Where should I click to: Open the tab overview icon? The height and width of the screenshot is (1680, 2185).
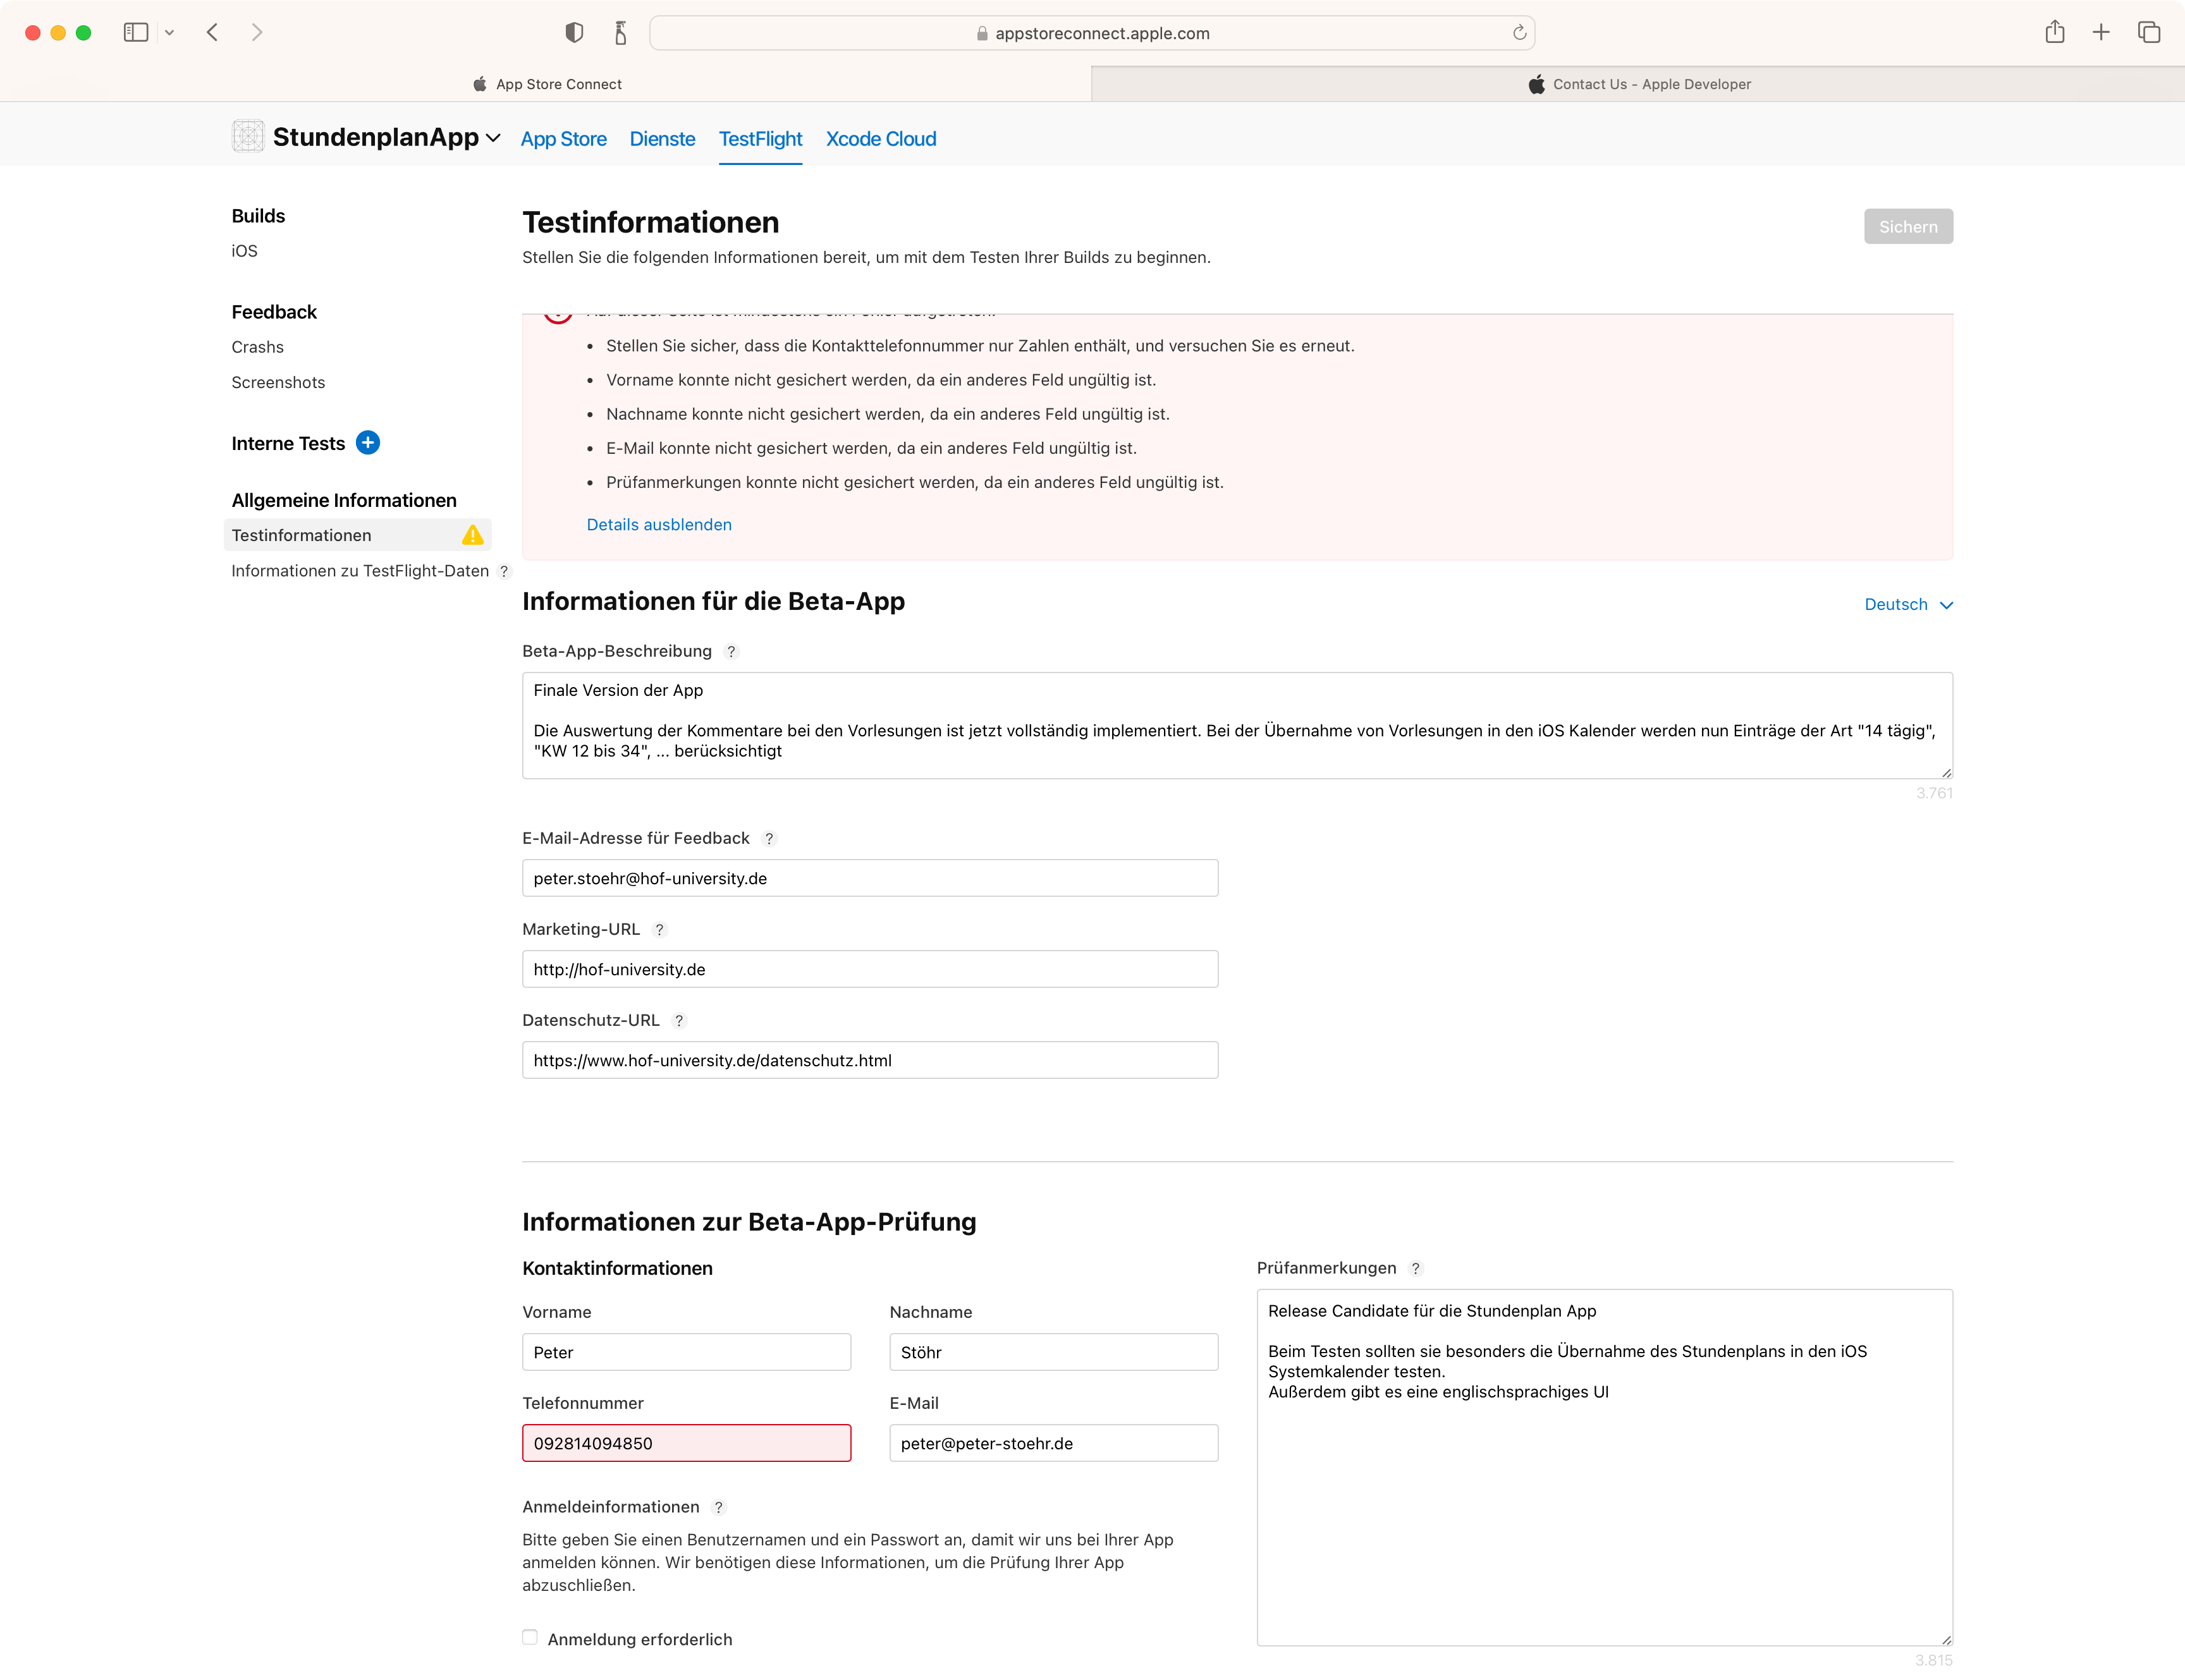coord(2149,33)
